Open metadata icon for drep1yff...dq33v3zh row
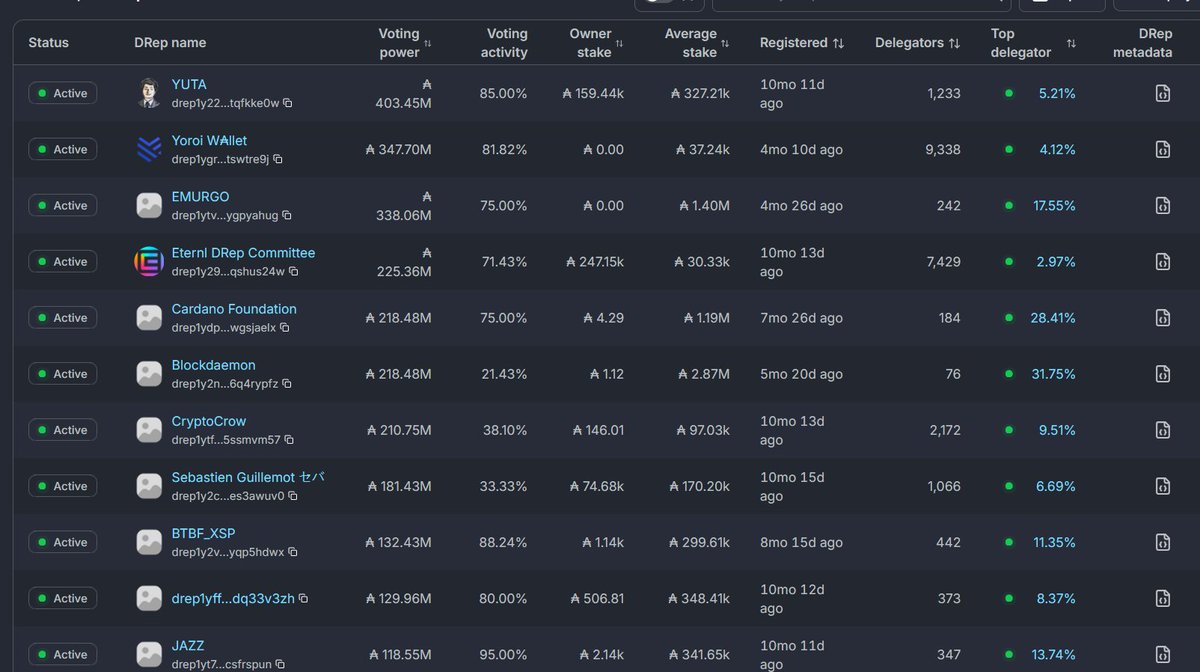 pyautogui.click(x=1162, y=598)
